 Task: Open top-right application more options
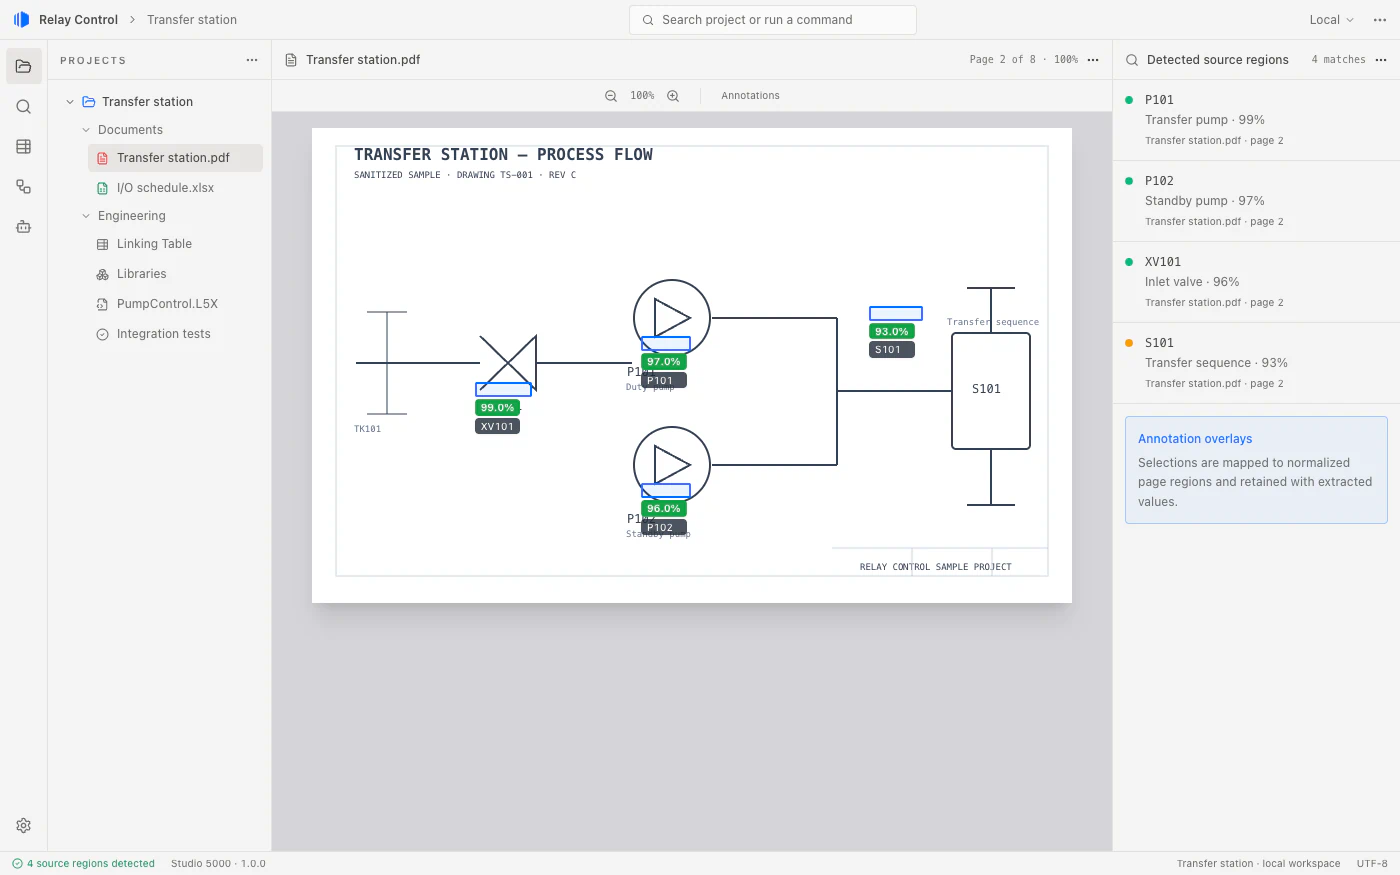pyautogui.click(x=1380, y=20)
